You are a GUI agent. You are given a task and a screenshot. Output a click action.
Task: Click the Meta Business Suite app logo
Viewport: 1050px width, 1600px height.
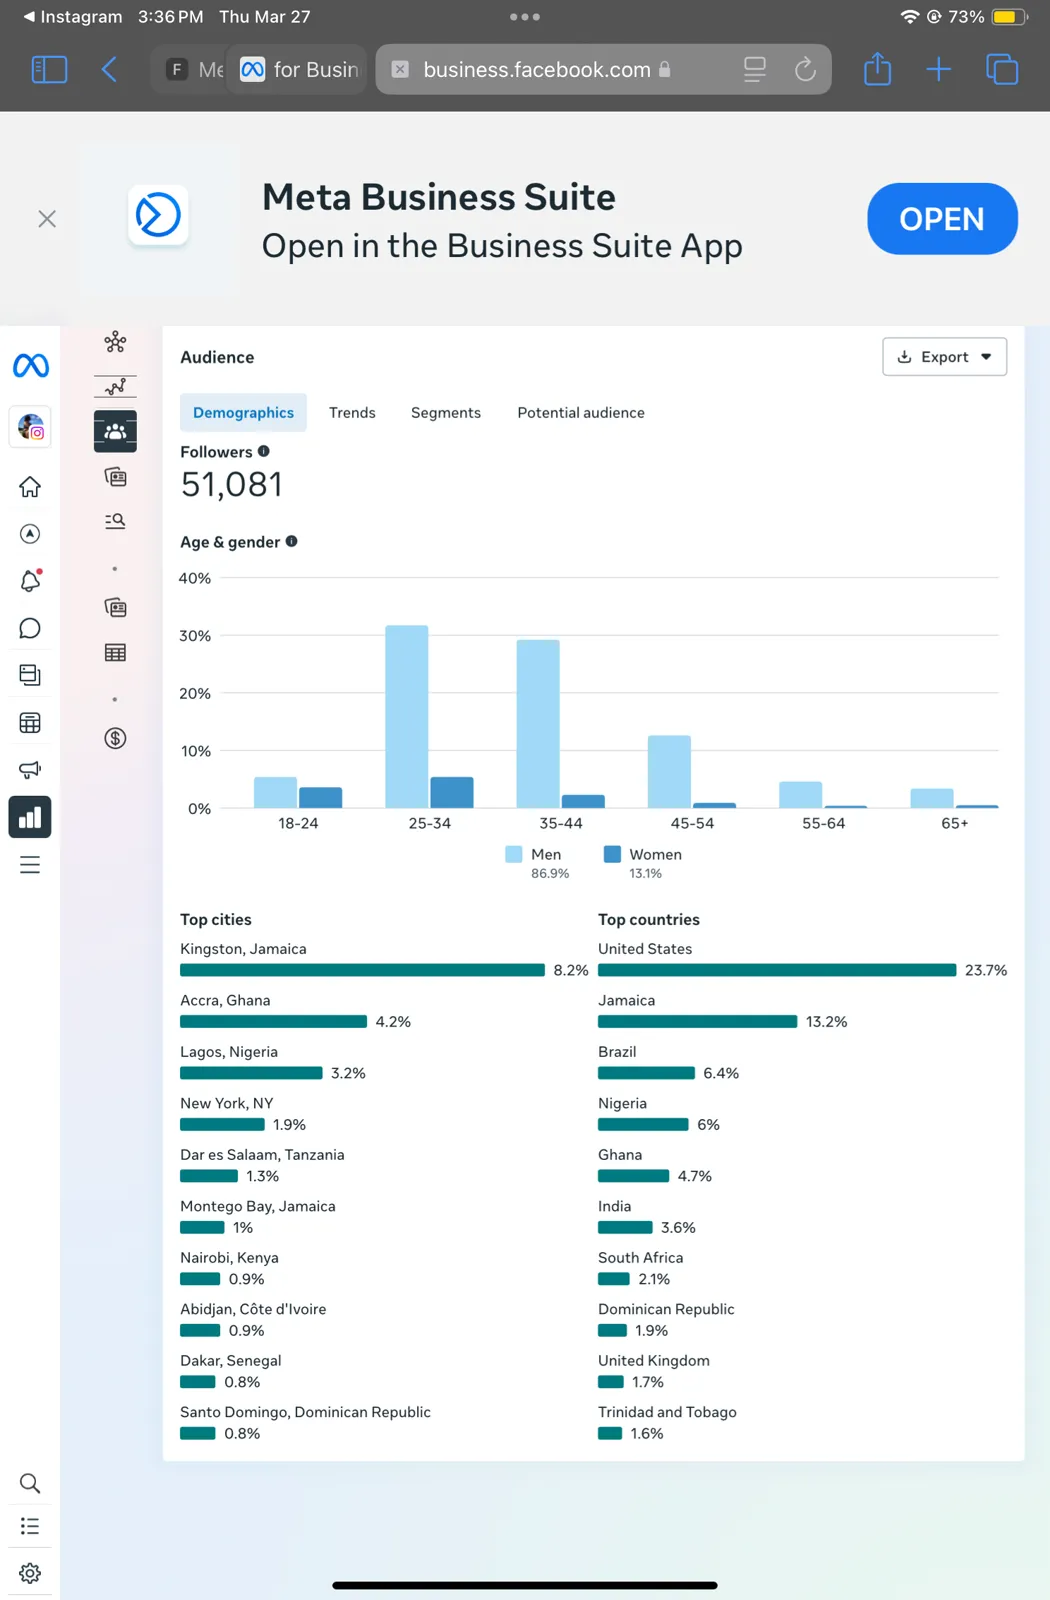(x=158, y=215)
